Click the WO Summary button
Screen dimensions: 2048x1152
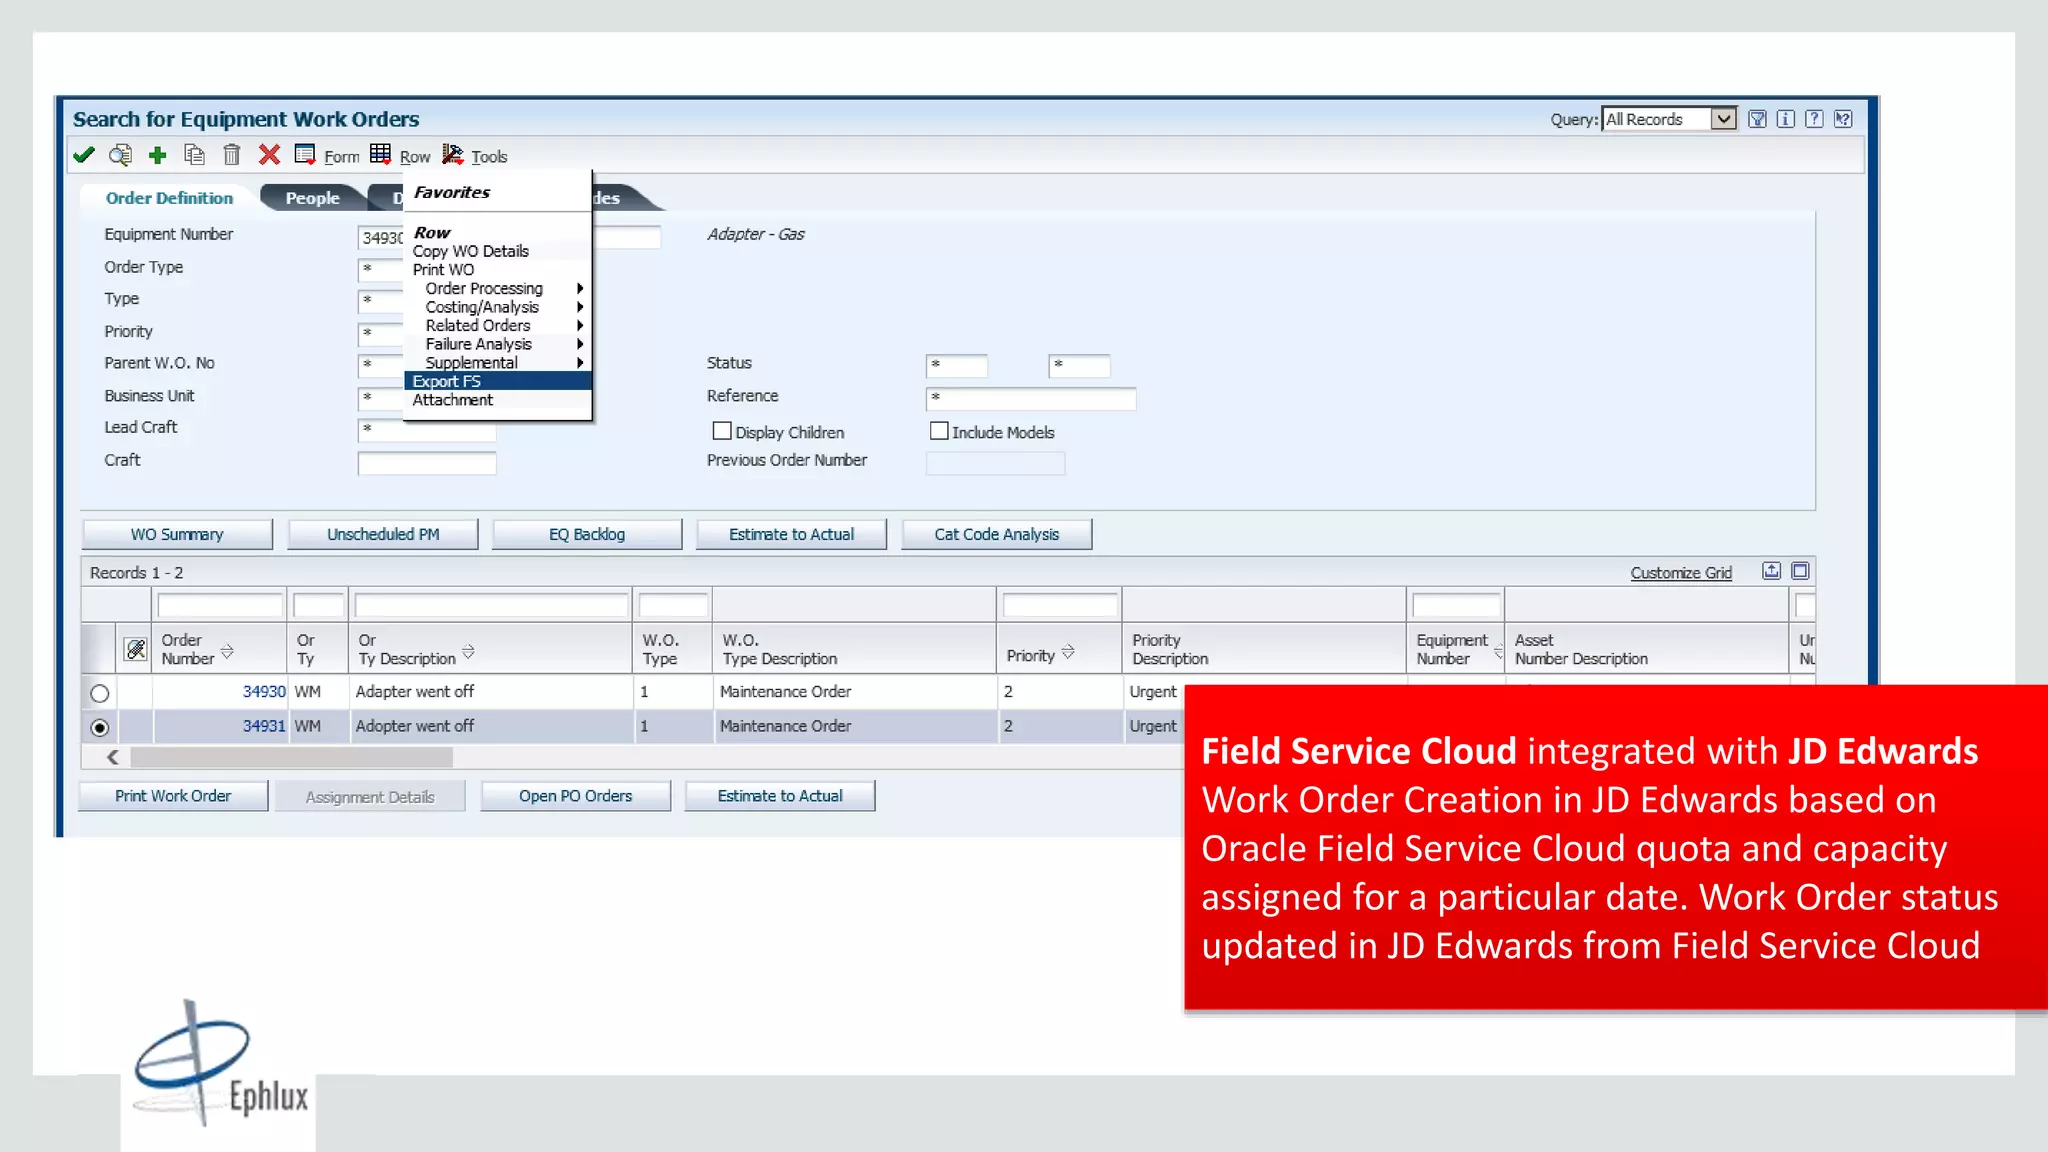[x=177, y=534]
